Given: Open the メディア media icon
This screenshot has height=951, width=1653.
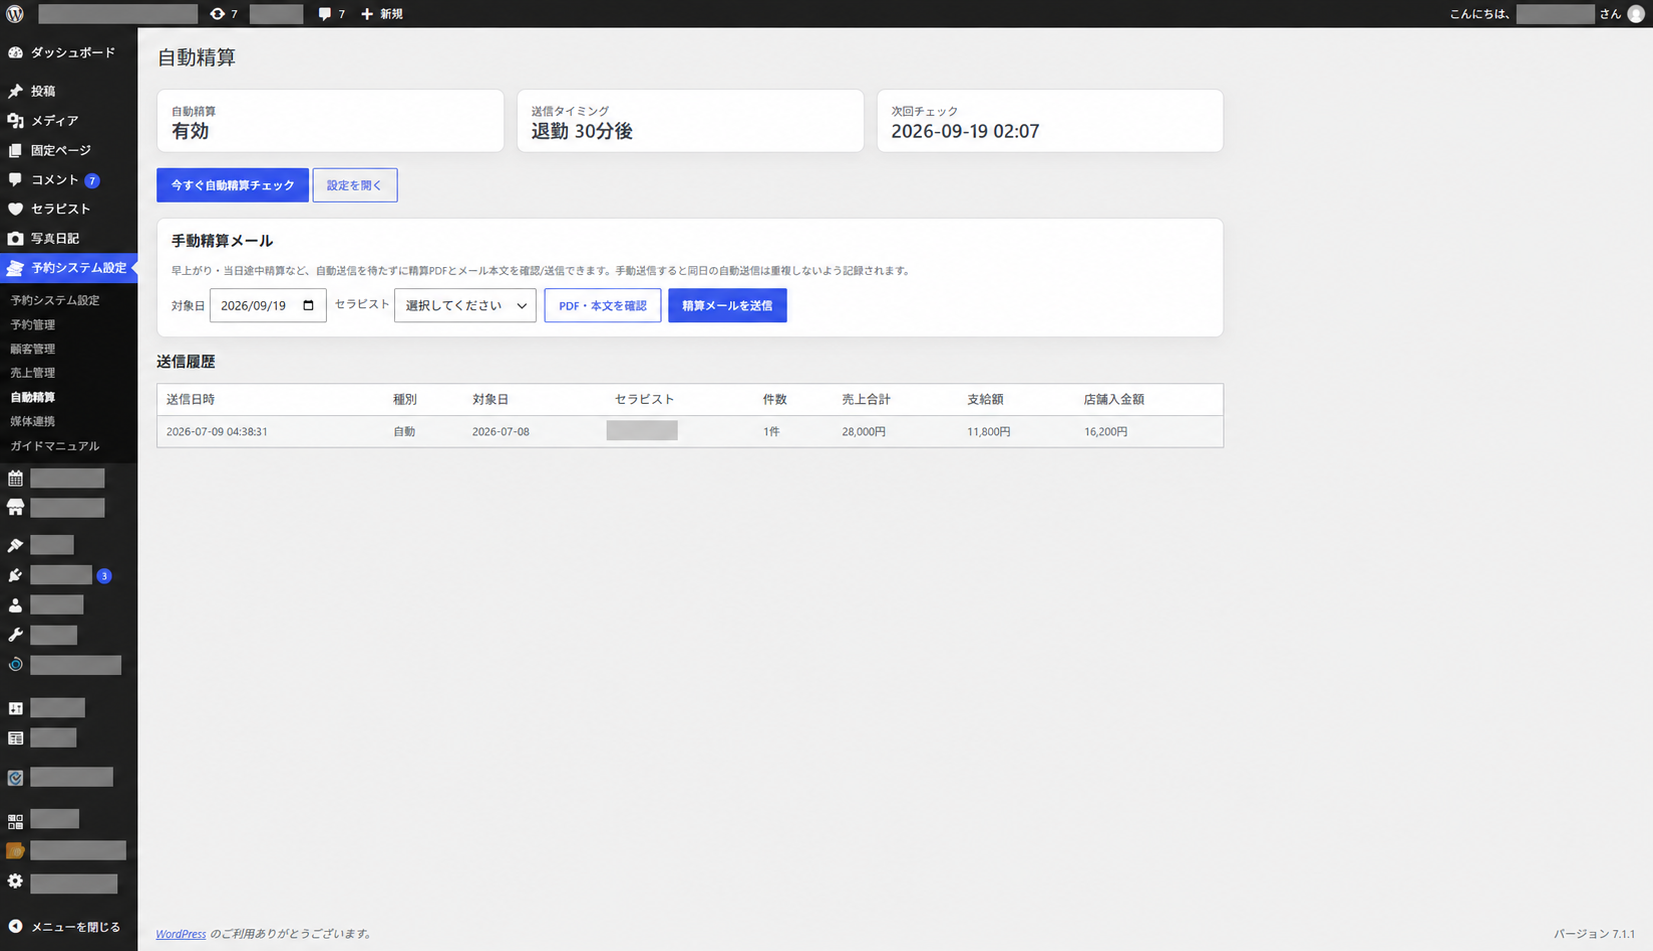Looking at the screenshot, I should click(x=15, y=120).
